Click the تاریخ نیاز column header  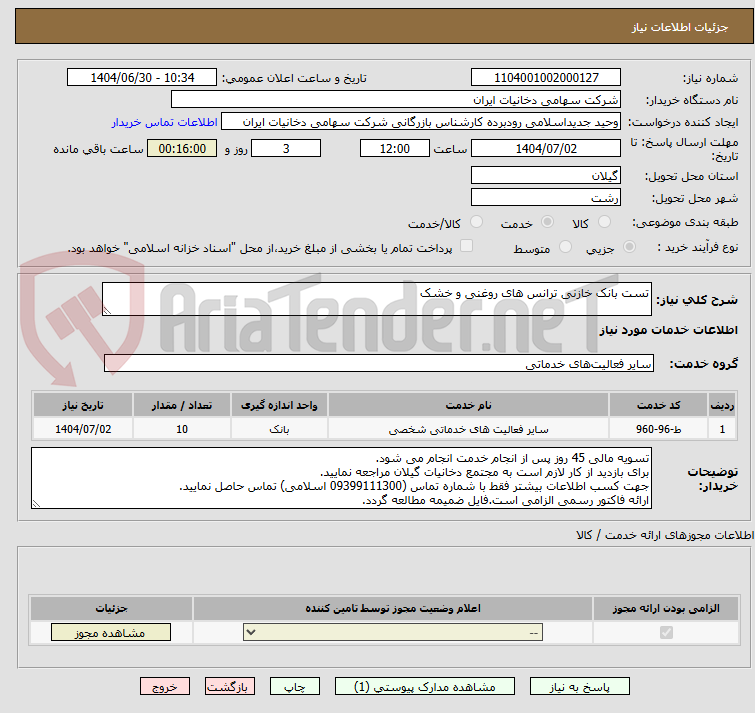pos(83,405)
